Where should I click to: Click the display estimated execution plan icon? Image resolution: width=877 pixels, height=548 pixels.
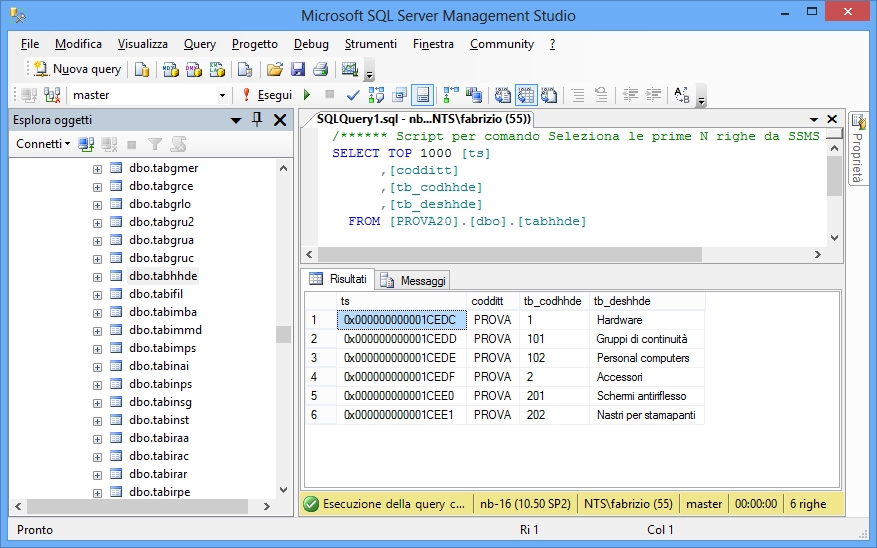[376, 95]
